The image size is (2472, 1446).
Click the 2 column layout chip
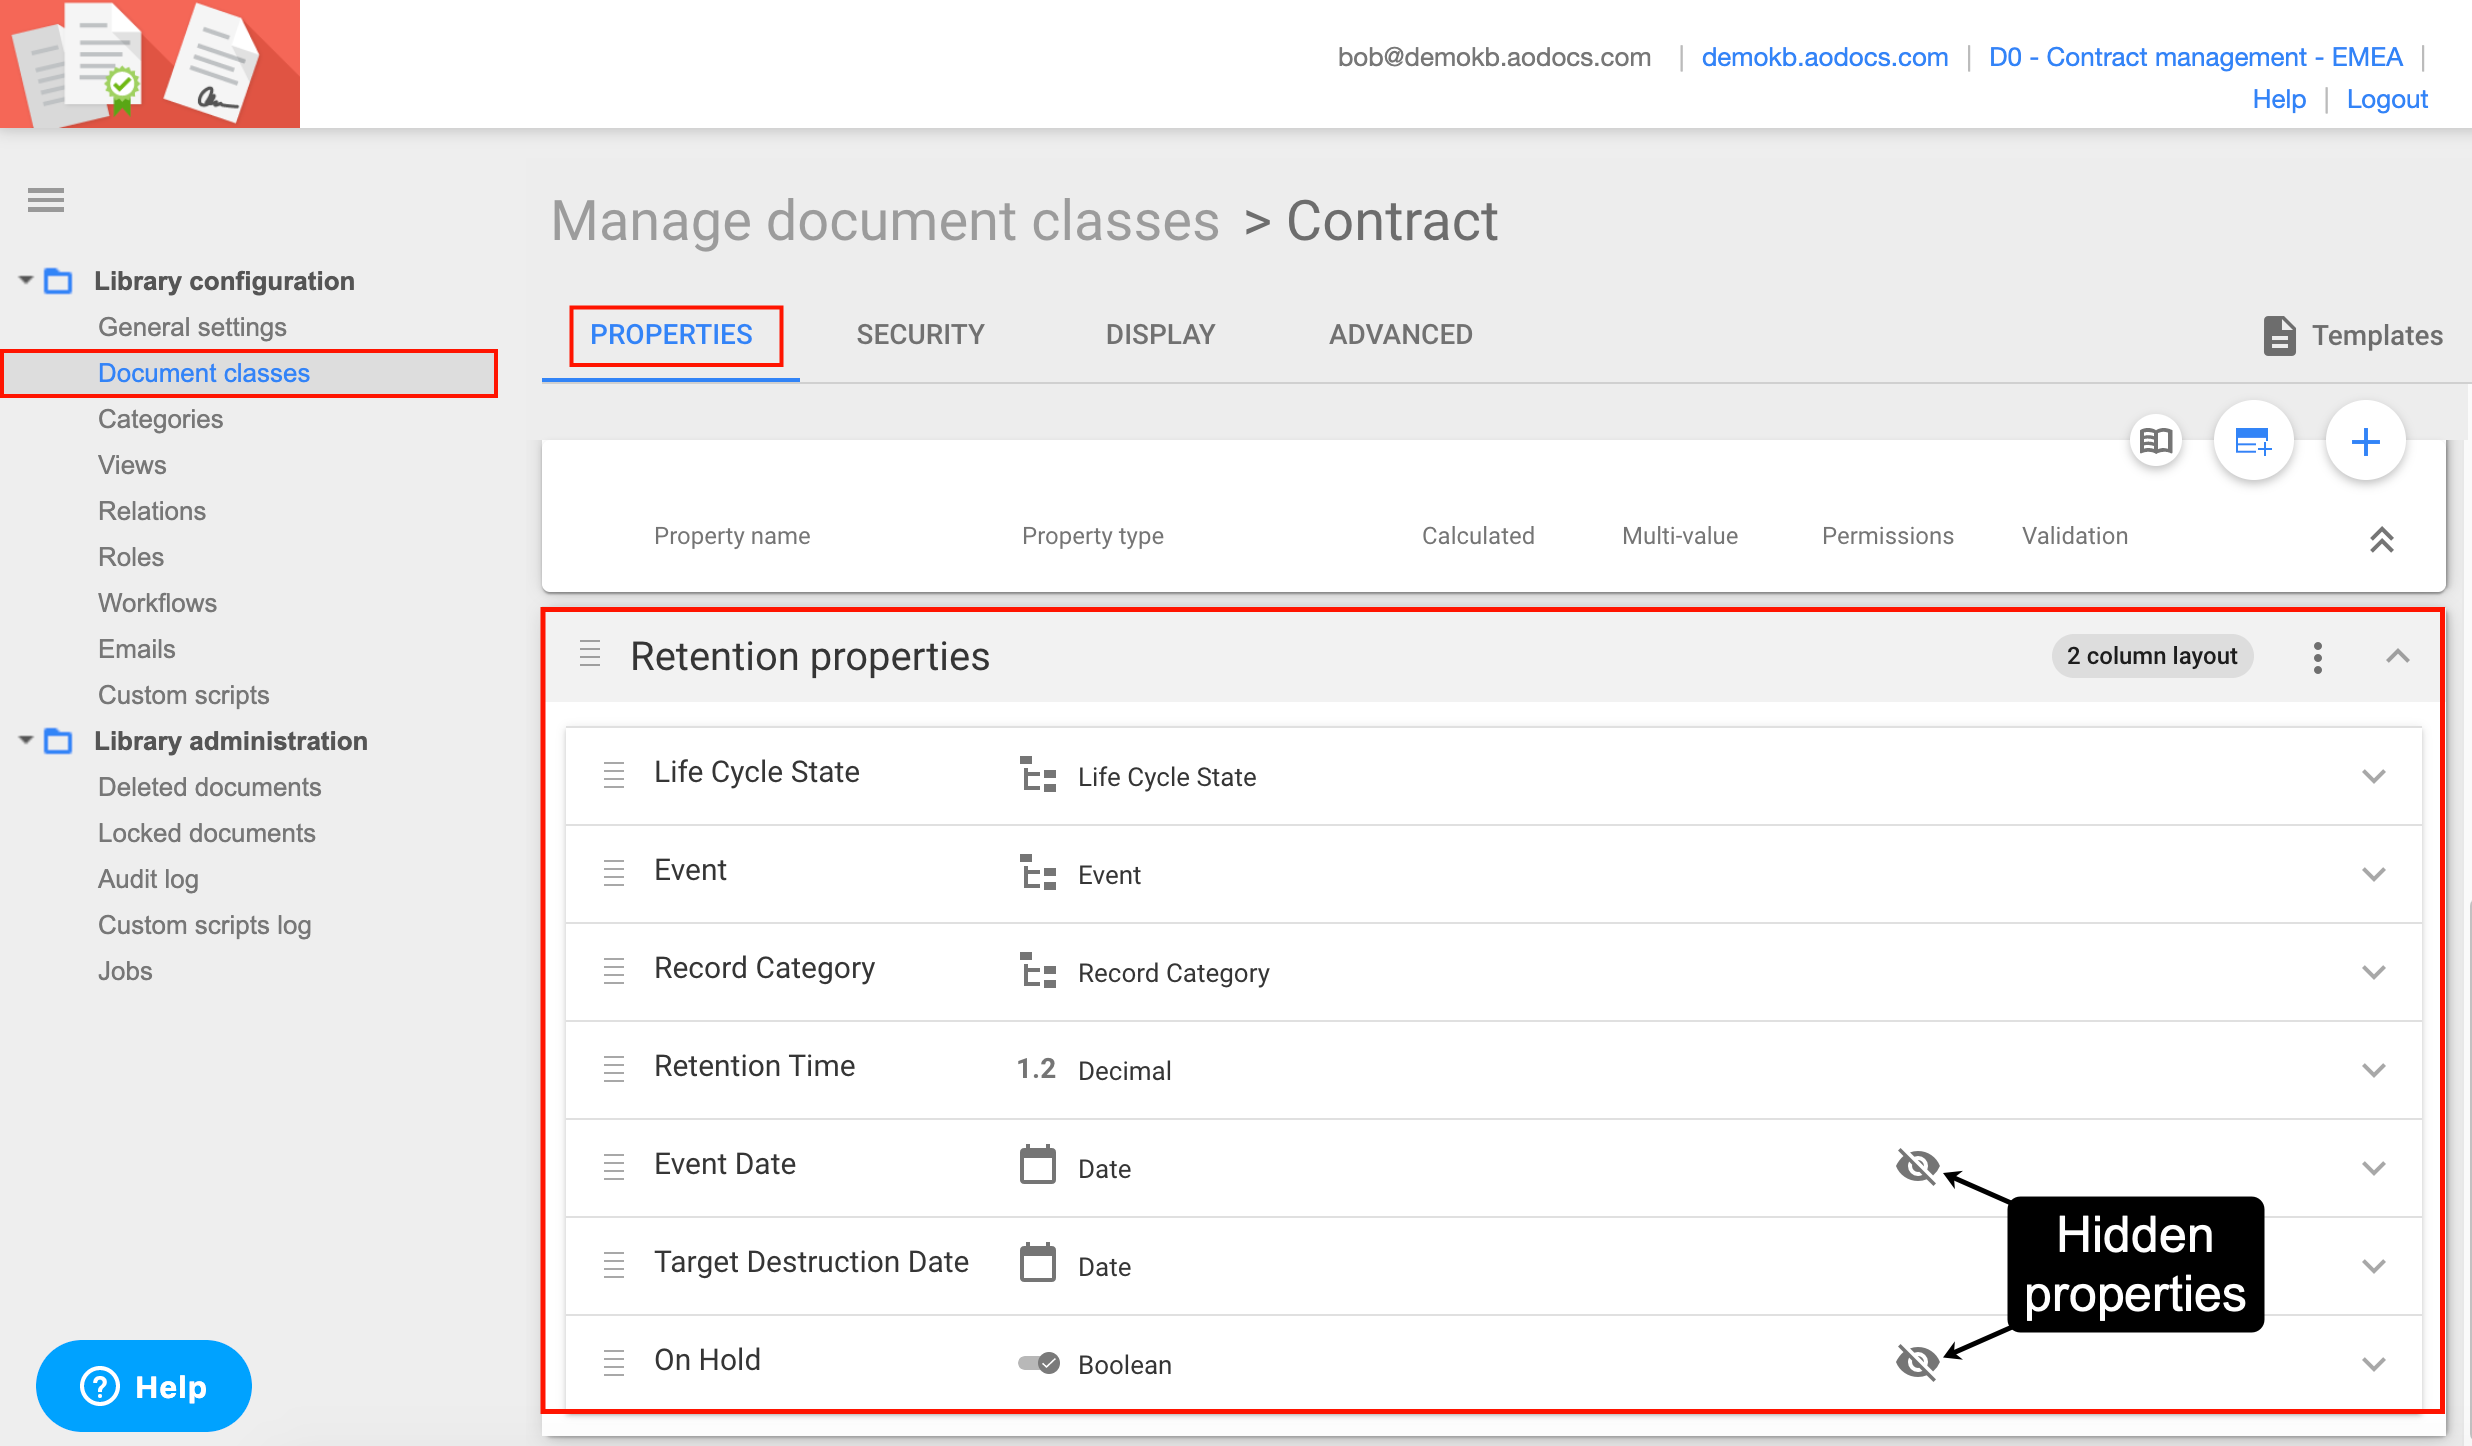pyautogui.click(x=2152, y=656)
